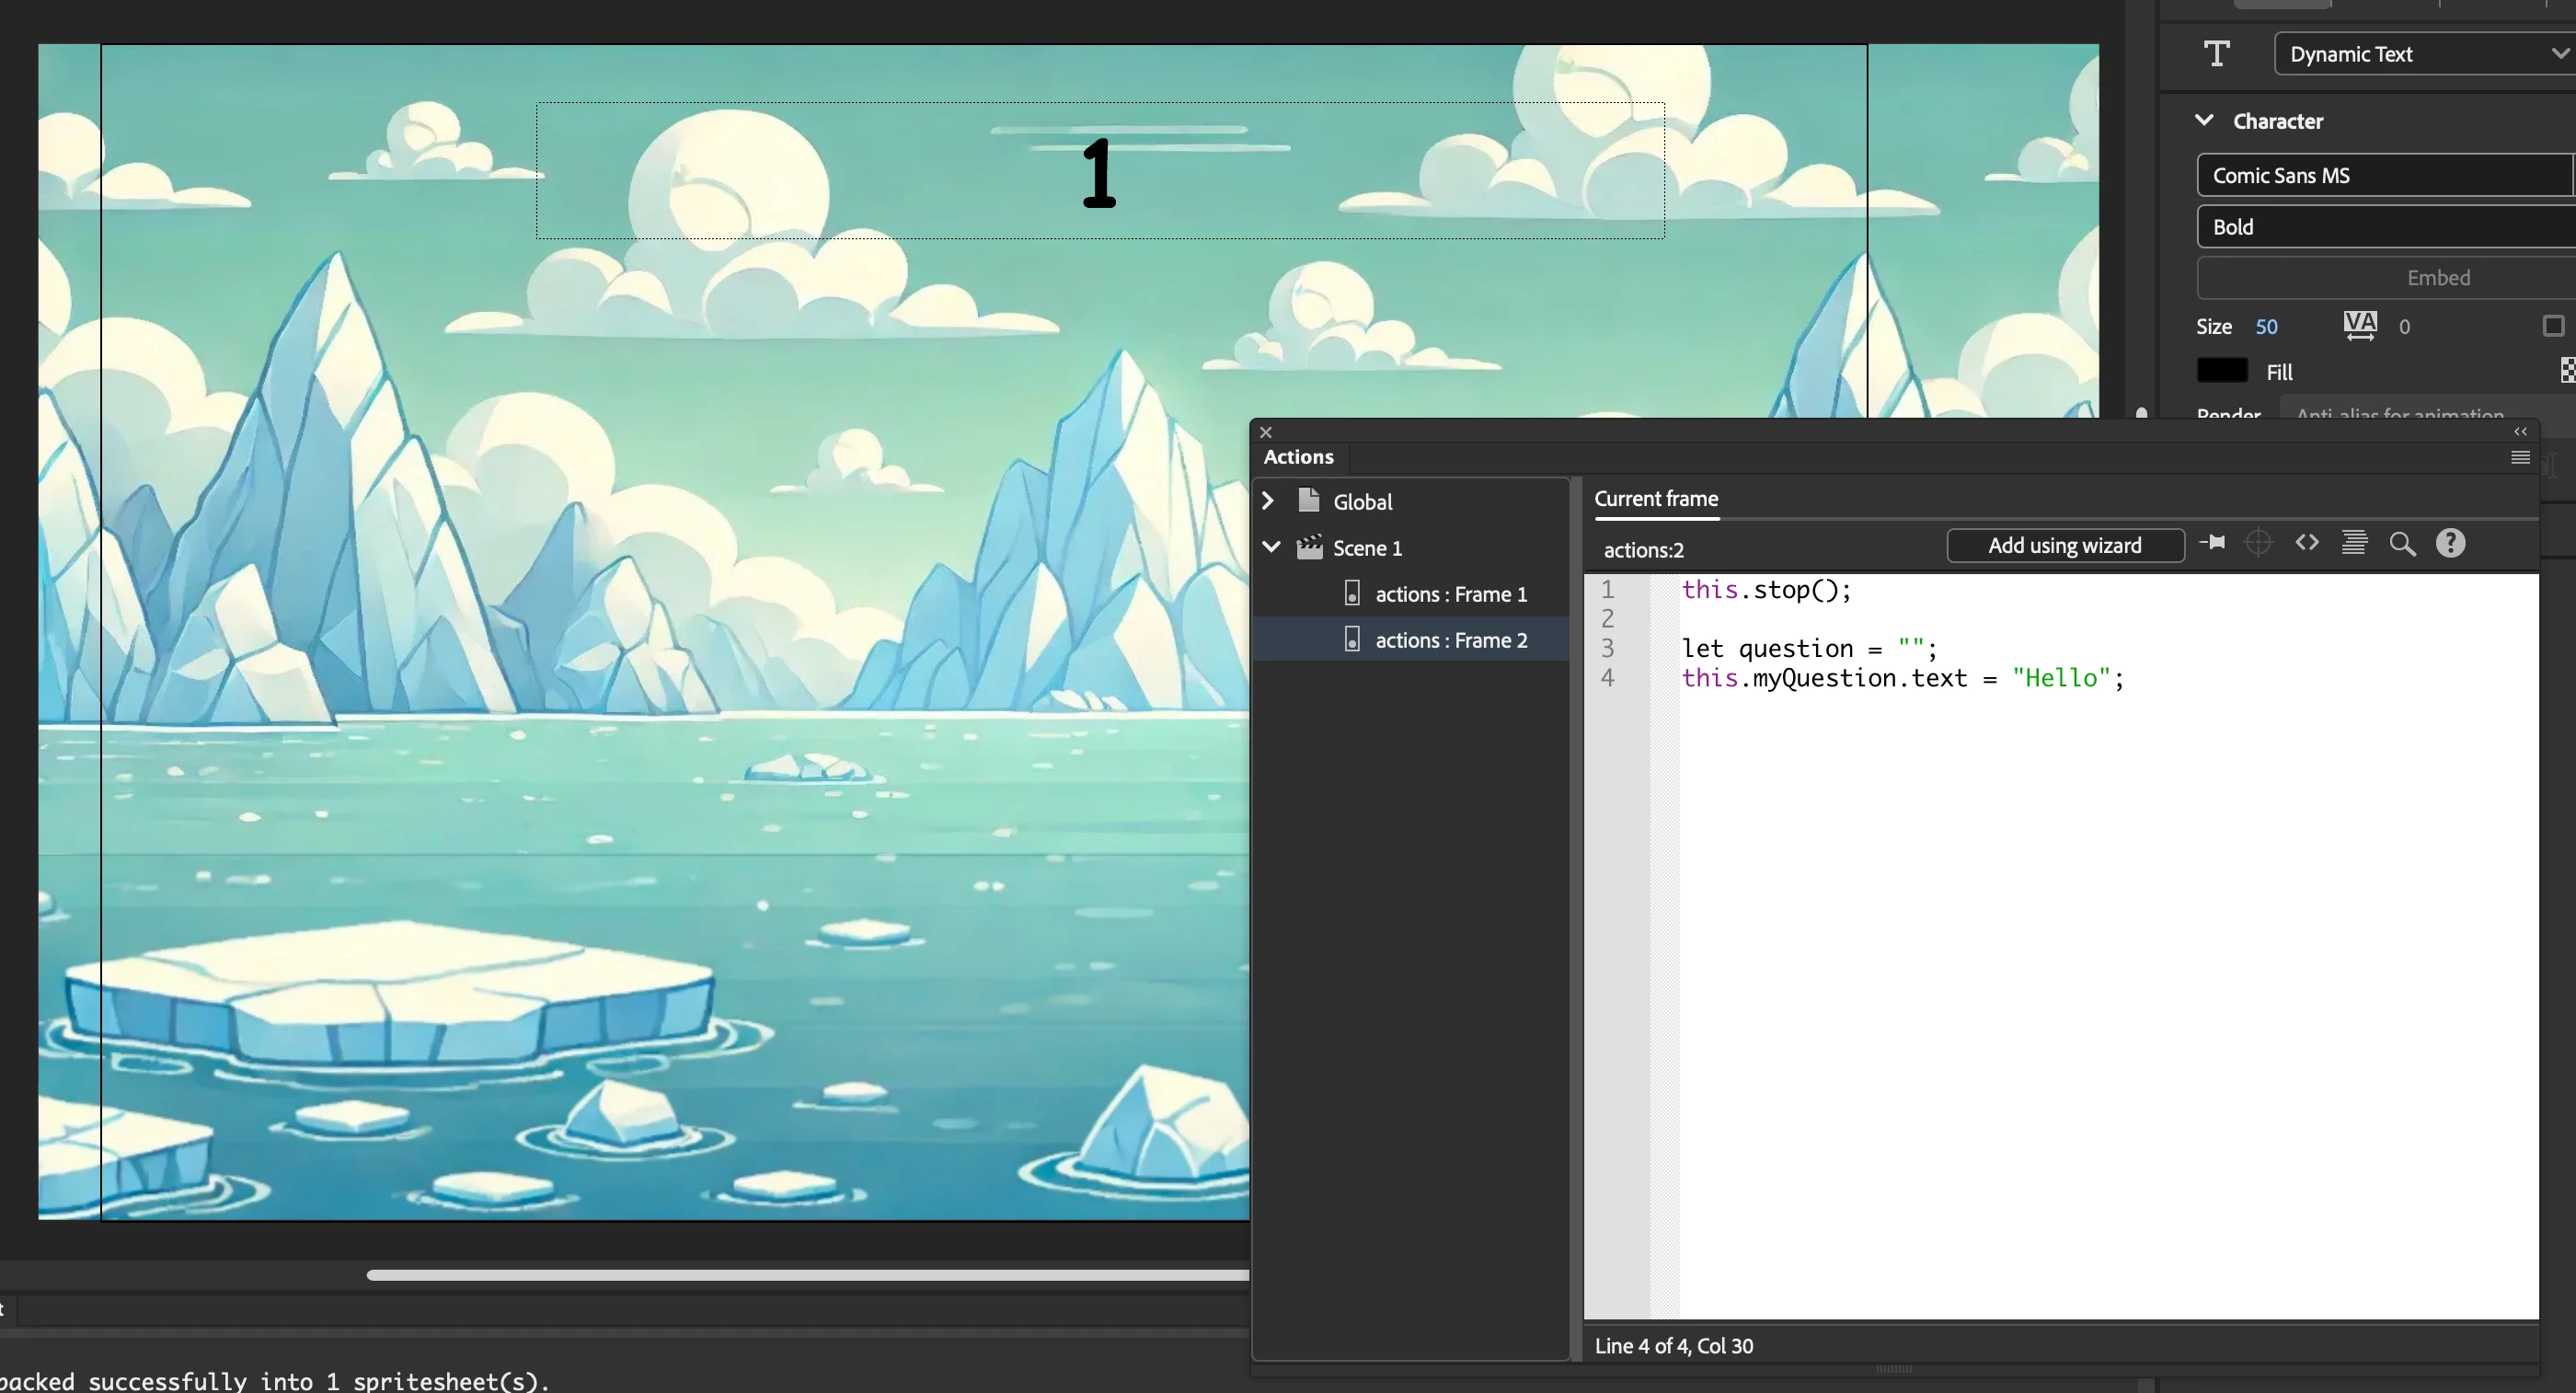Image resolution: width=2576 pixels, height=1393 pixels.
Task: Open the find magnifier in Actions
Action: coord(2402,544)
